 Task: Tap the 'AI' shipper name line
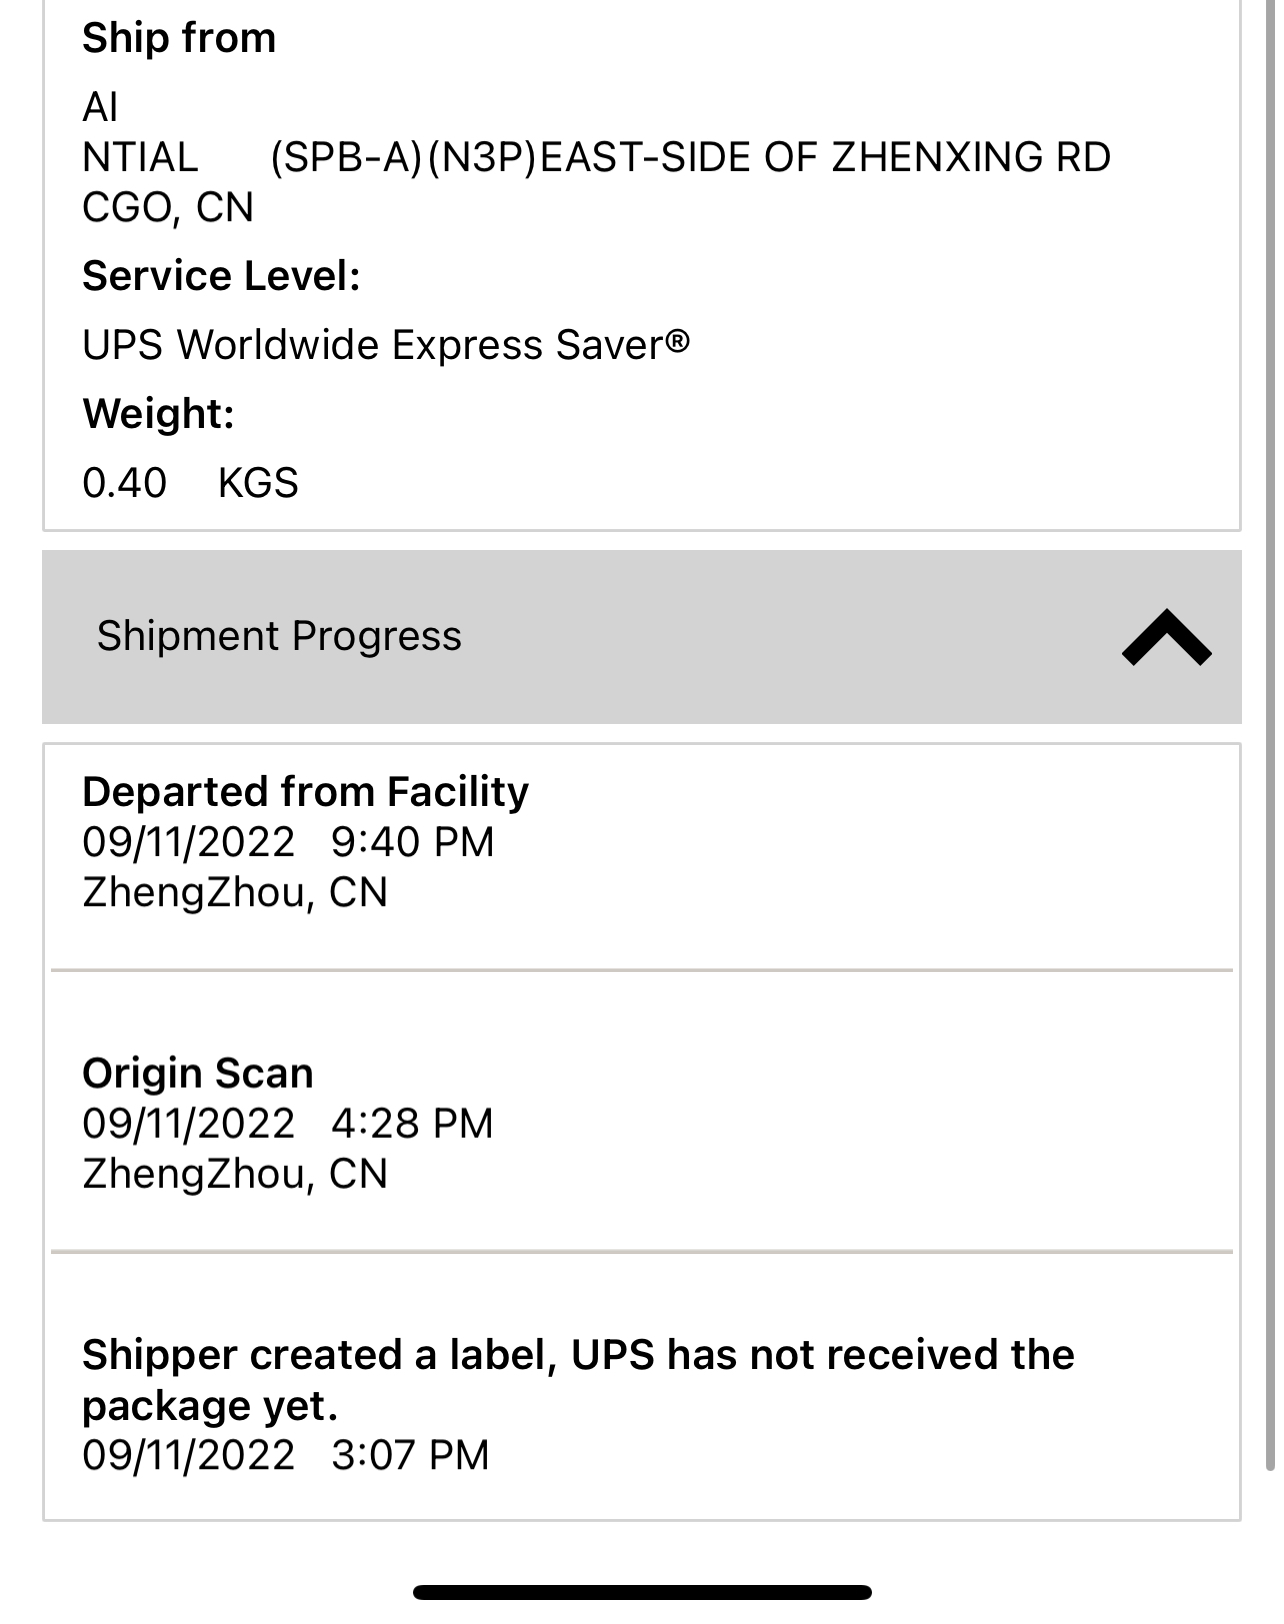[100, 107]
